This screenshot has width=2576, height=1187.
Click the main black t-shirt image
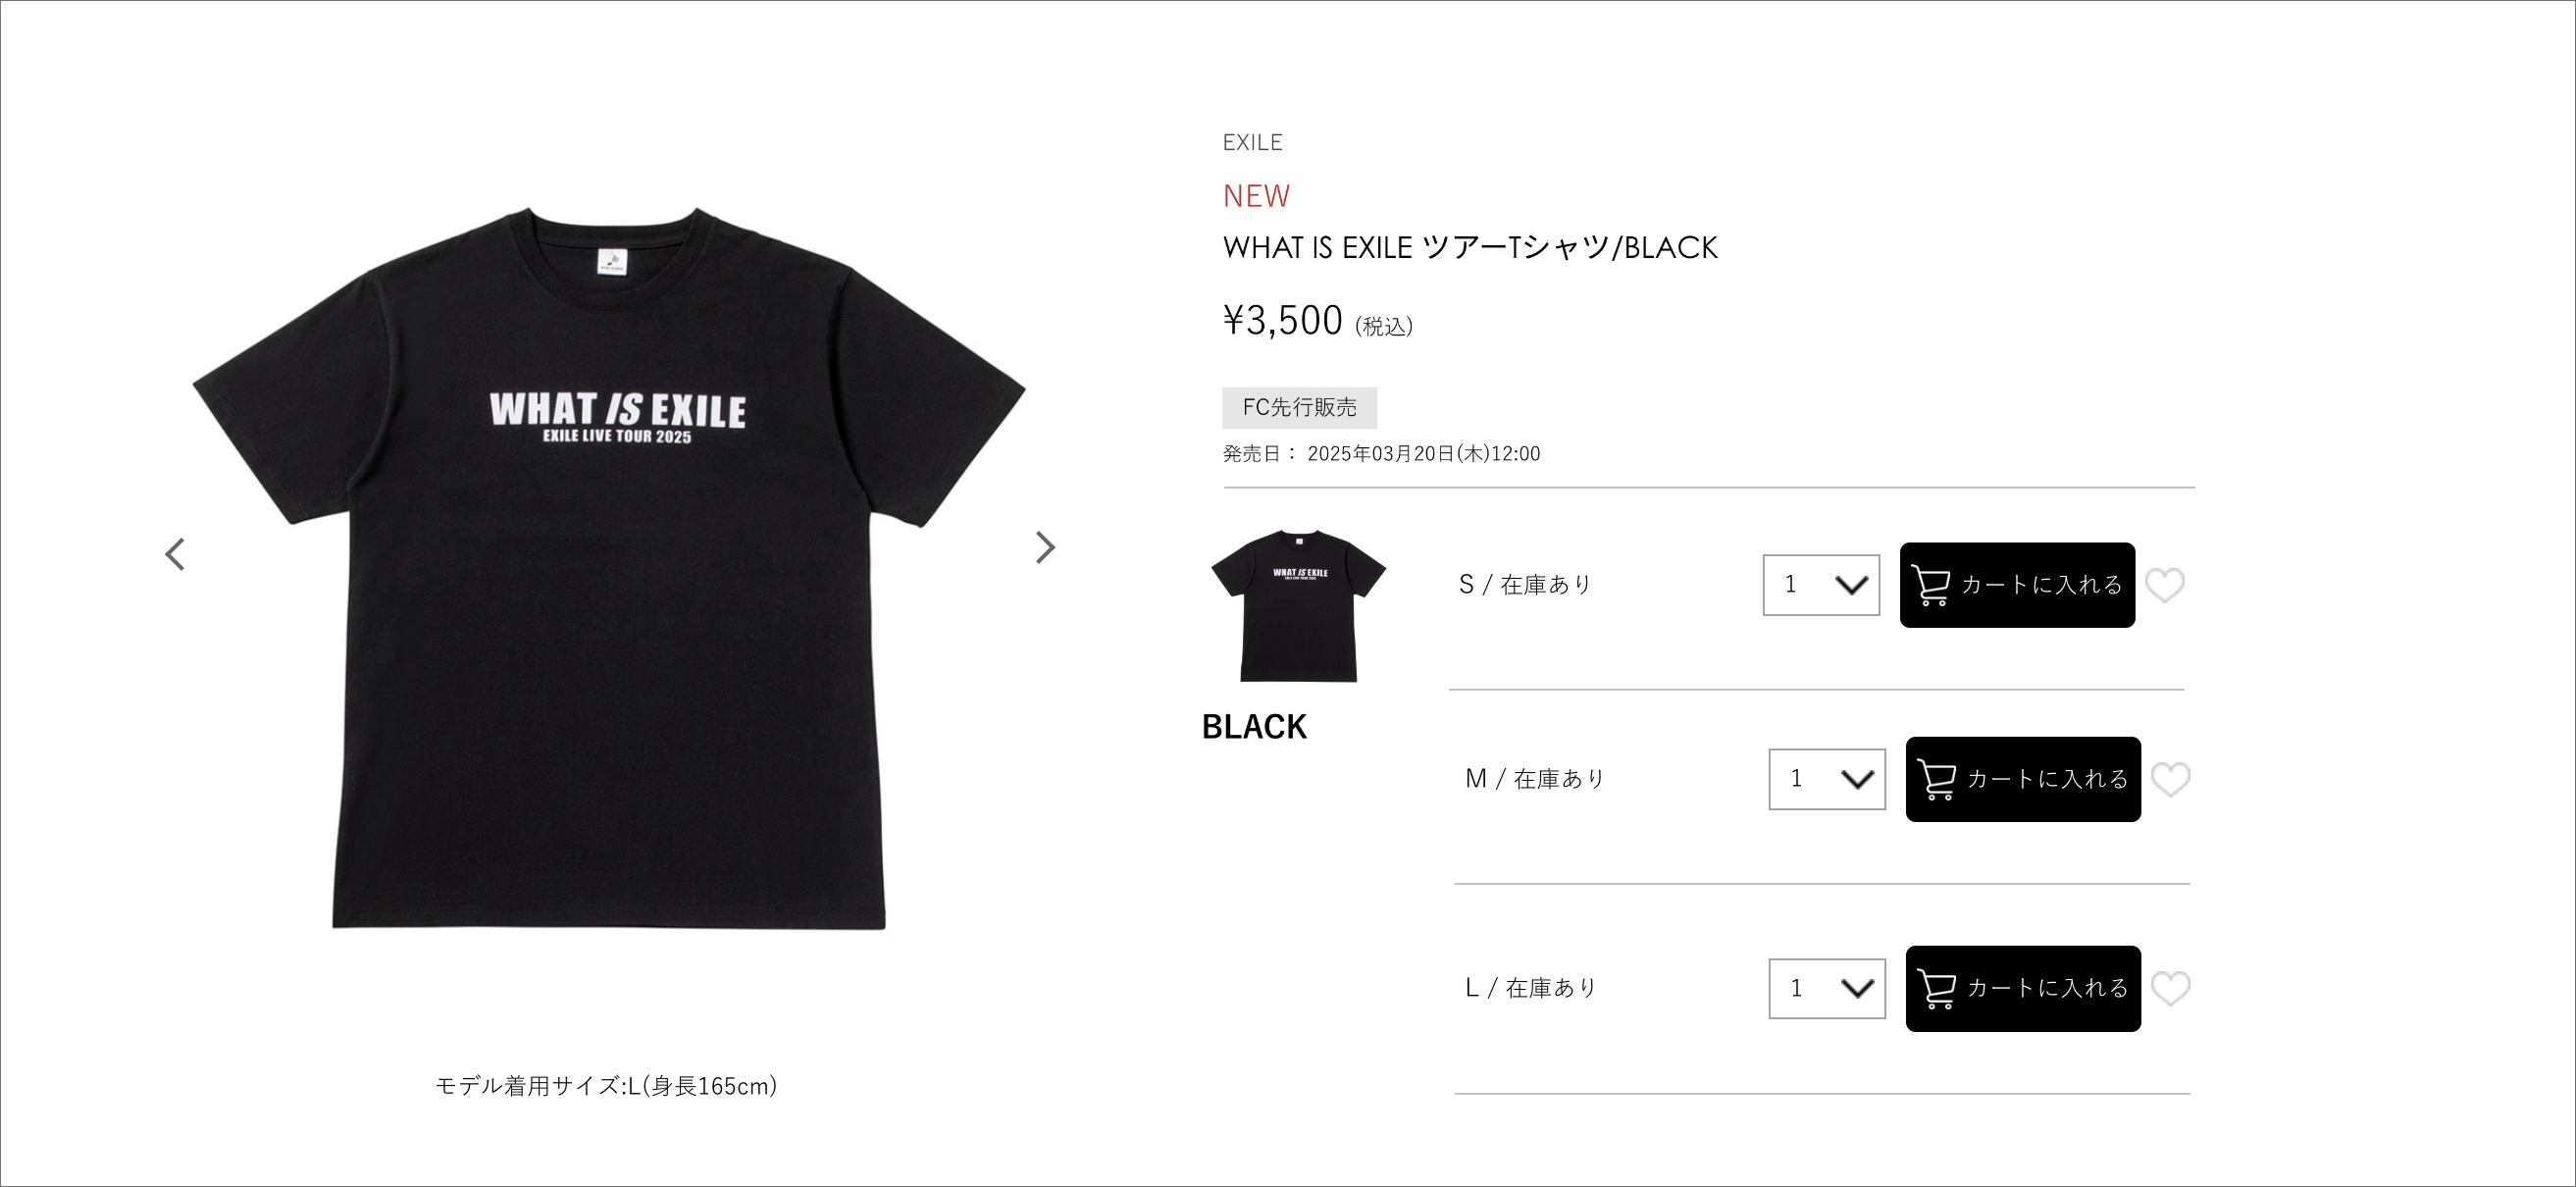point(609,568)
